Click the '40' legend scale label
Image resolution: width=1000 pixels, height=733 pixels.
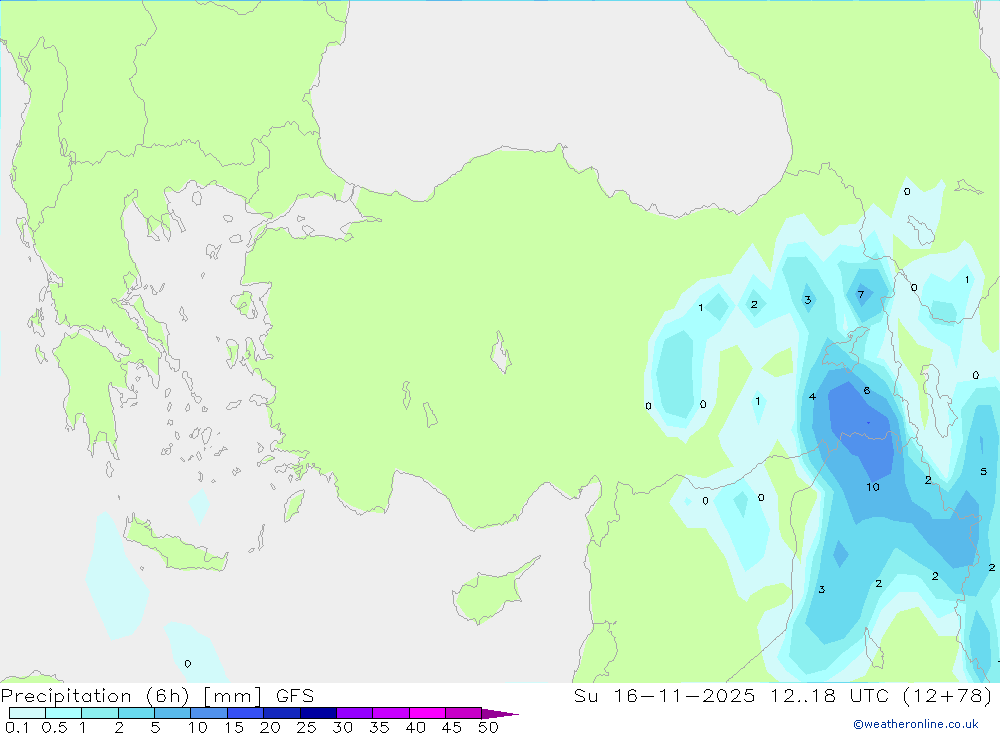[415, 727]
